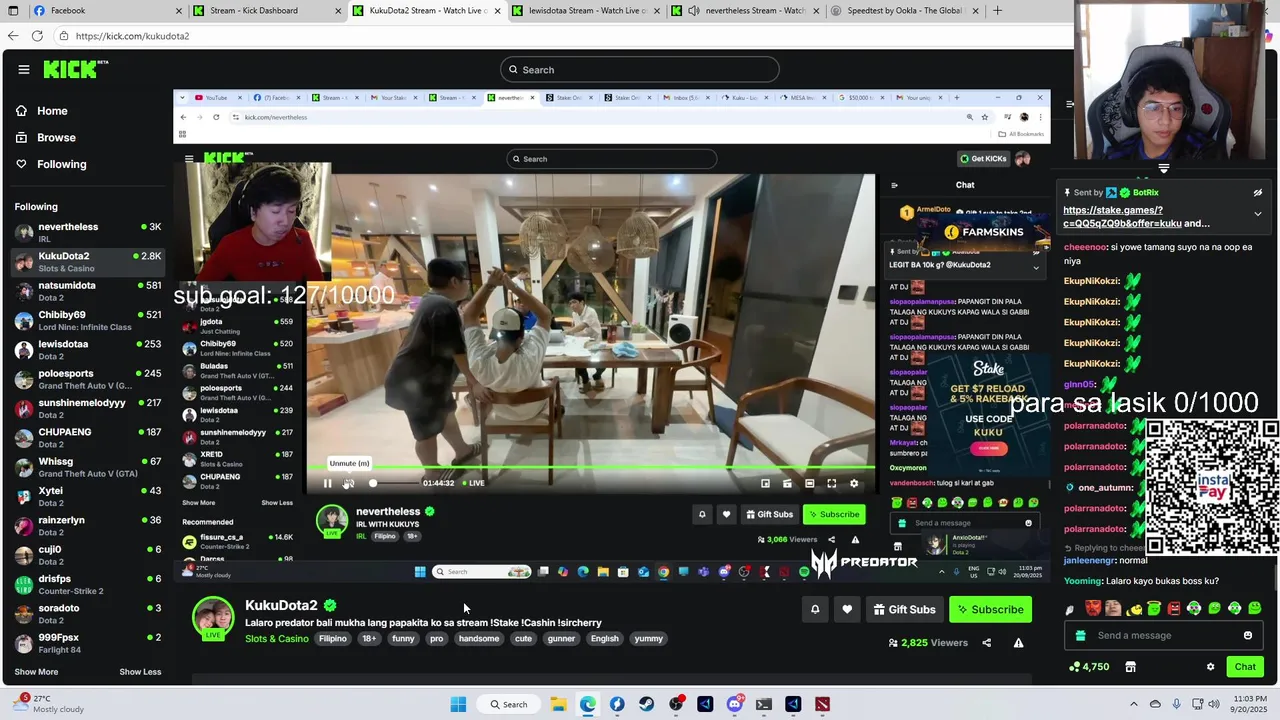1280x720 pixels.
Task: Show hidden system tray icons
Action: (1133, 704)
